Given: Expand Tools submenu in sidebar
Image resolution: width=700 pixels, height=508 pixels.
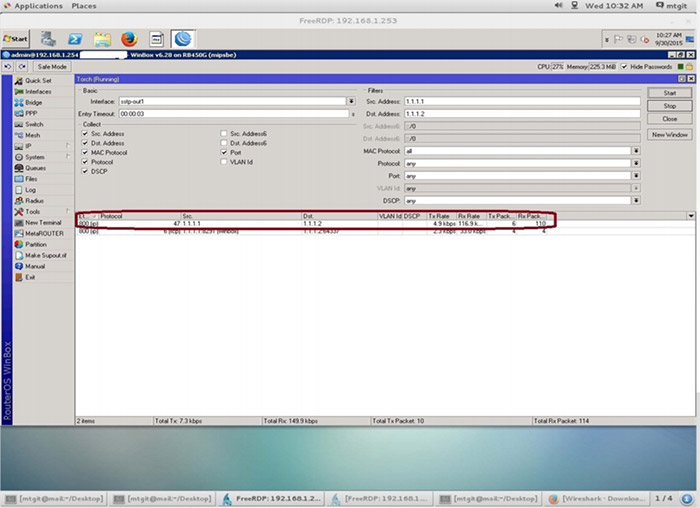Looking at the screenshot, I should 67,211.
